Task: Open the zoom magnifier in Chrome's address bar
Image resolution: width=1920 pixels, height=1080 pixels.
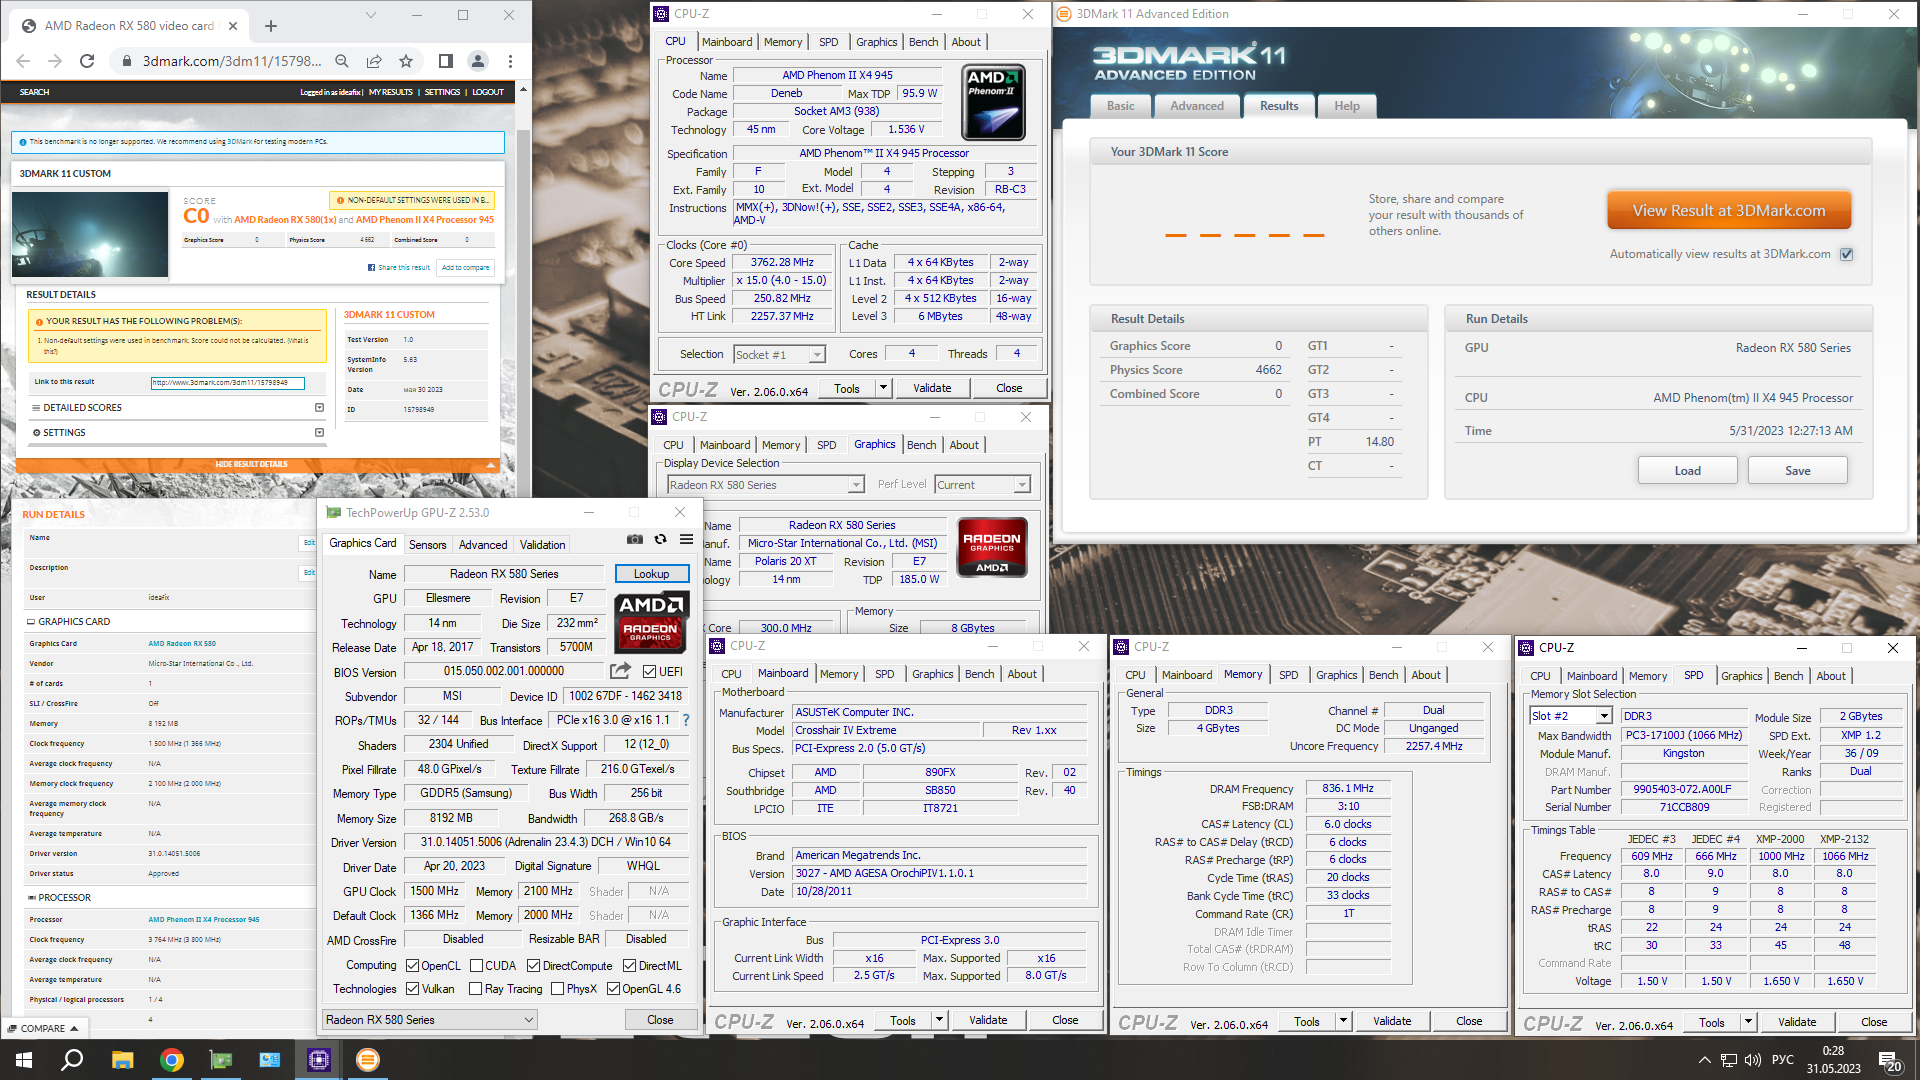Action: (x=342, y=61)
